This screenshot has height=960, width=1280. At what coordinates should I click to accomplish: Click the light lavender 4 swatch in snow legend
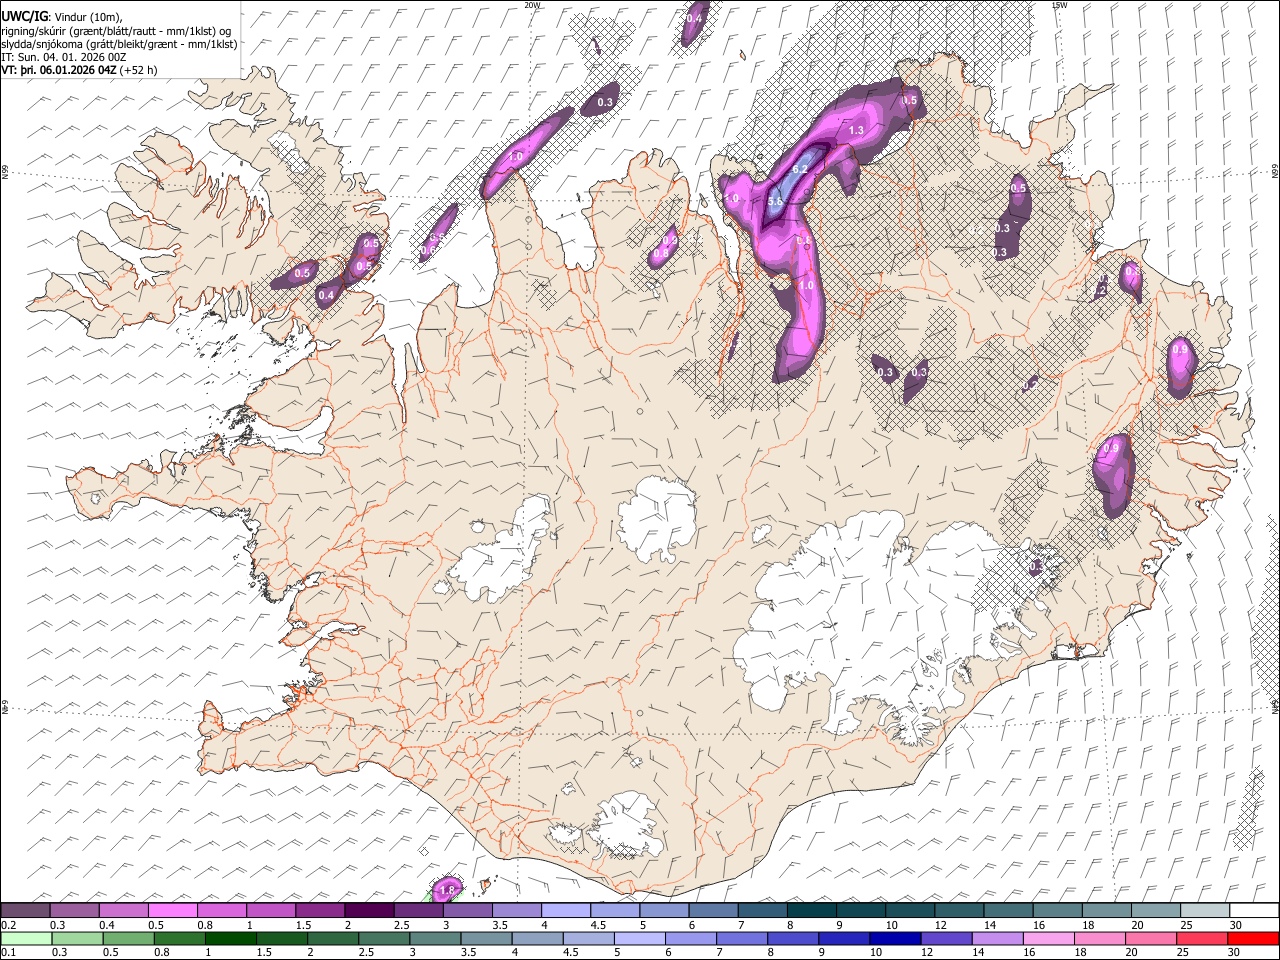tap(565, 910)
